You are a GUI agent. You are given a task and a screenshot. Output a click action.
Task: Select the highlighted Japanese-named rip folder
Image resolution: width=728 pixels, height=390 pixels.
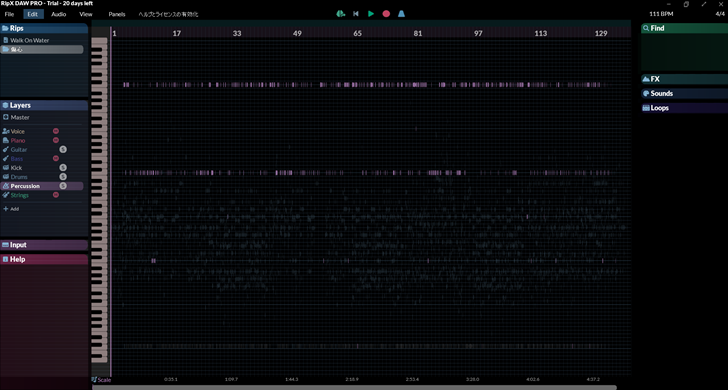point(42,49)
